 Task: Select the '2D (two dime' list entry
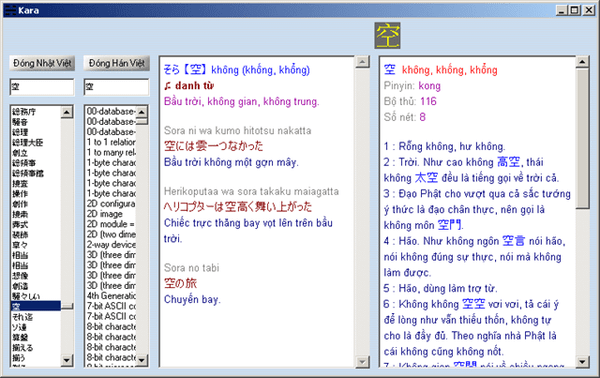[x=111, y=235]
